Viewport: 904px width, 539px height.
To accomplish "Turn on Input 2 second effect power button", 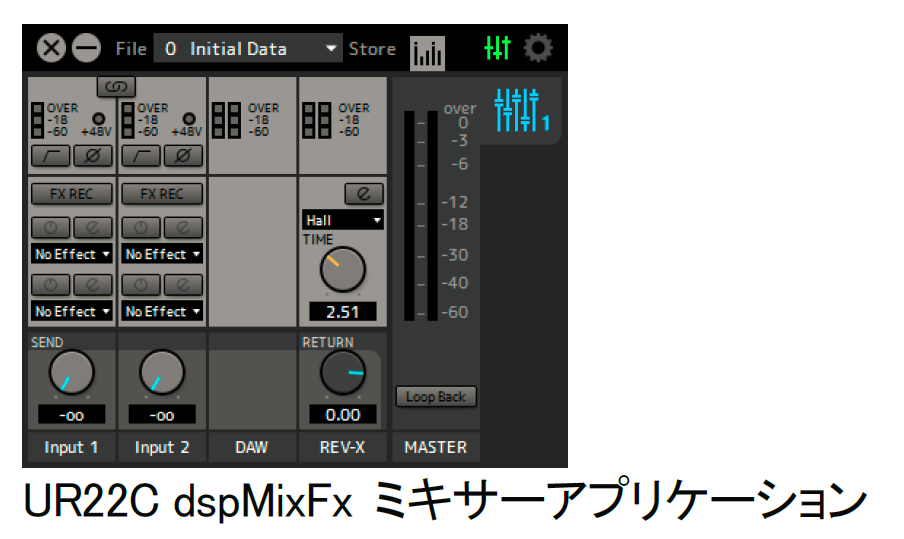I will tap(141, 284).
